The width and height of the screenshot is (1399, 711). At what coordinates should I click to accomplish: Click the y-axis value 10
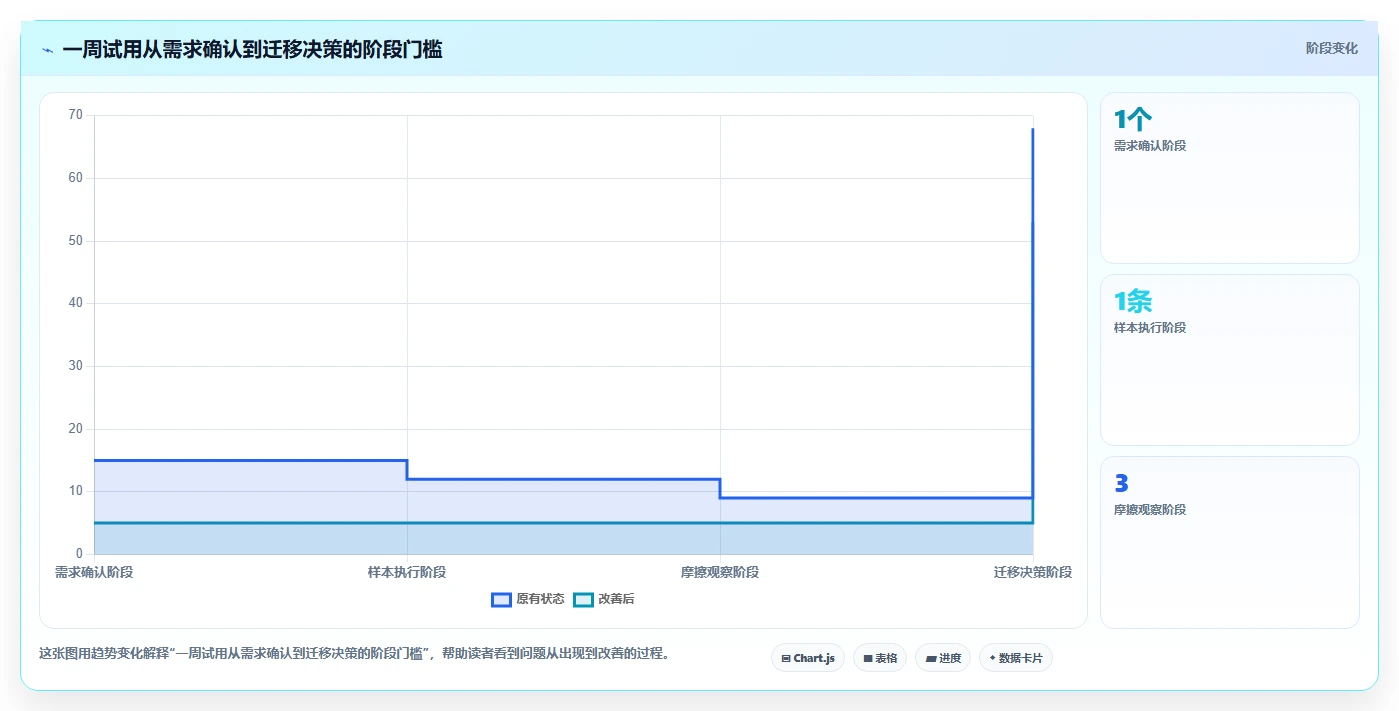click(x=76, y=491)
